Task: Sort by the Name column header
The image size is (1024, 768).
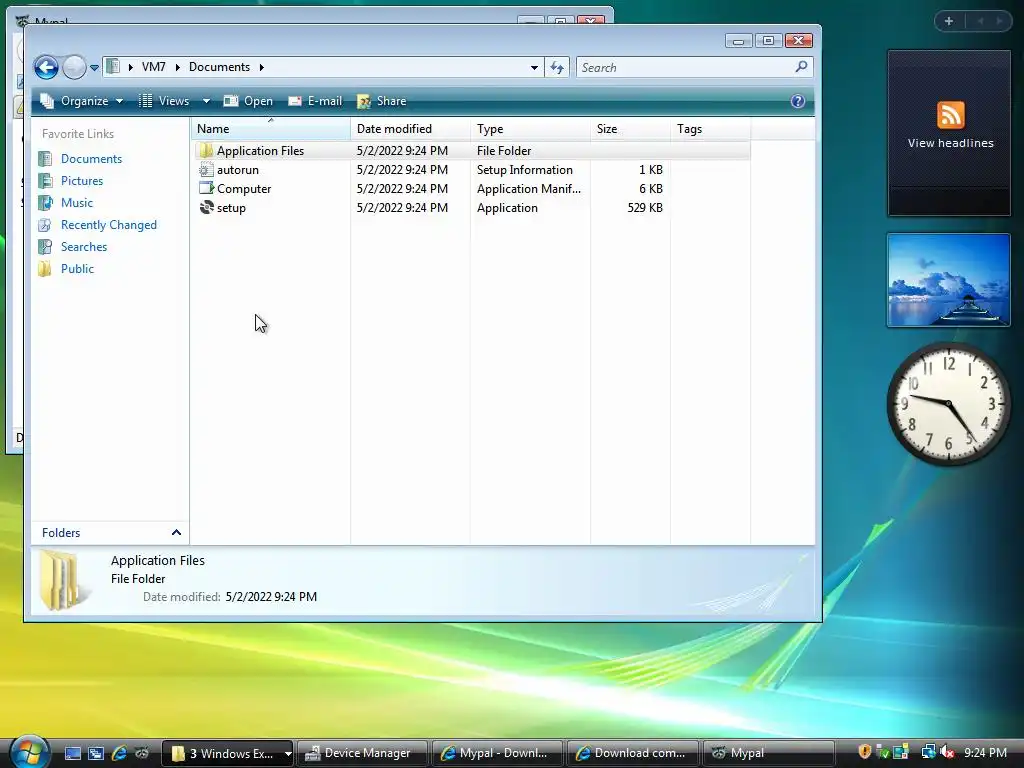Action: 271,129
